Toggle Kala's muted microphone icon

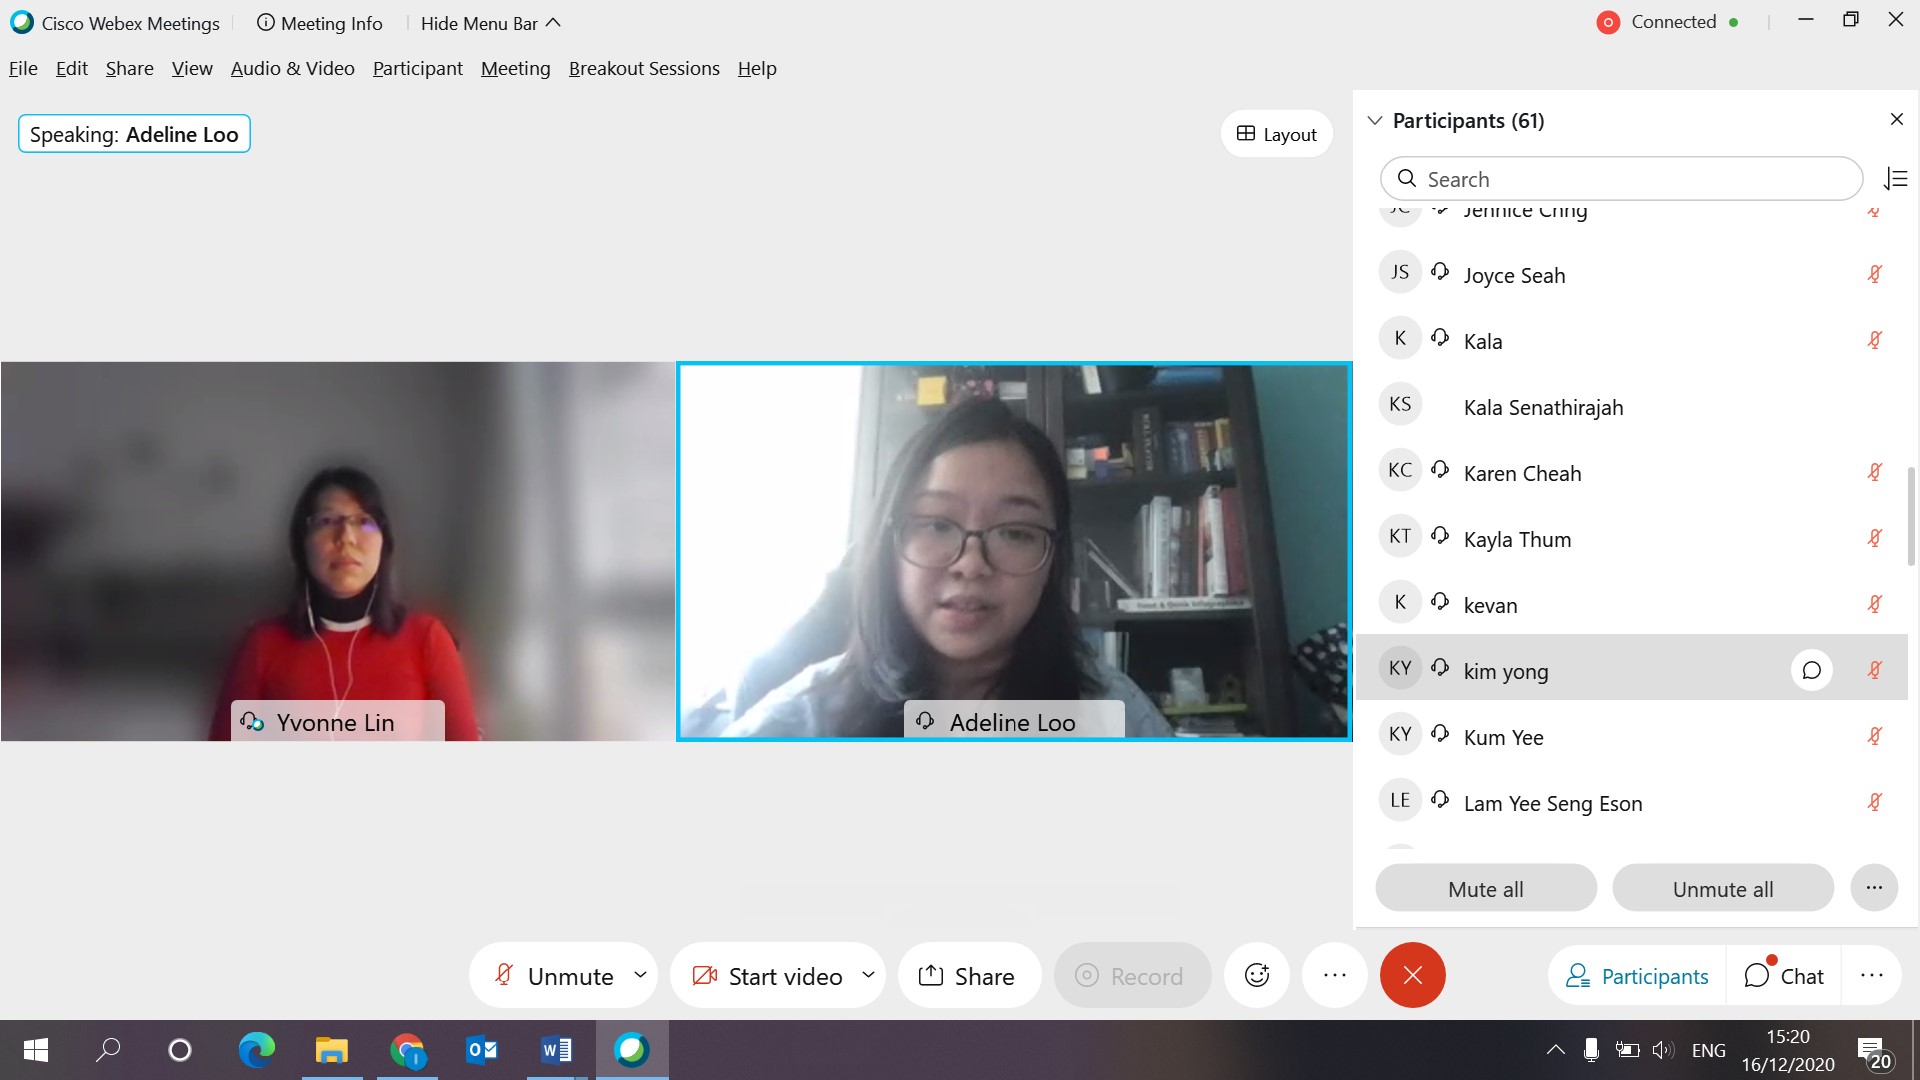click(x=1875, y=340)
